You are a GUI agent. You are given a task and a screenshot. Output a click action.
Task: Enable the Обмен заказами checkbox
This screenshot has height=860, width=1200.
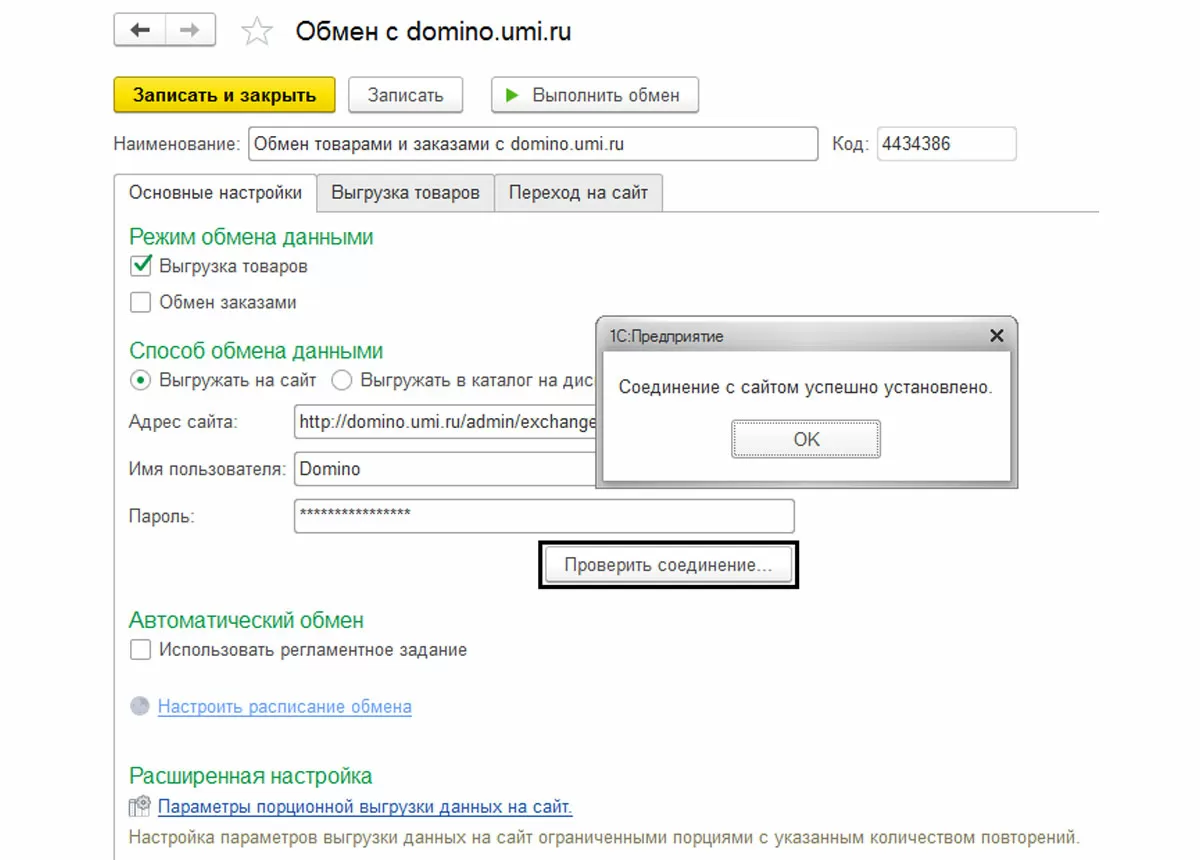[141, 302]
